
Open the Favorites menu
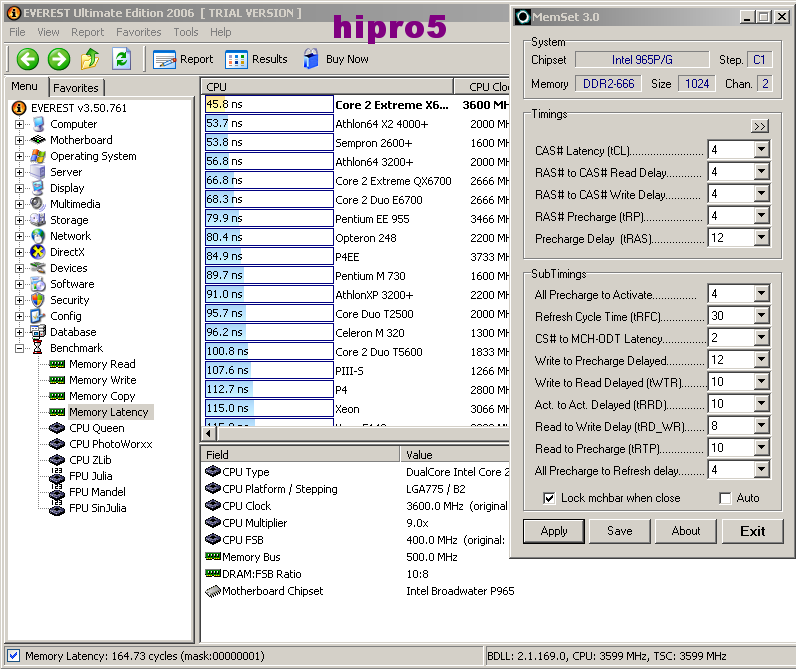[139, 32]
